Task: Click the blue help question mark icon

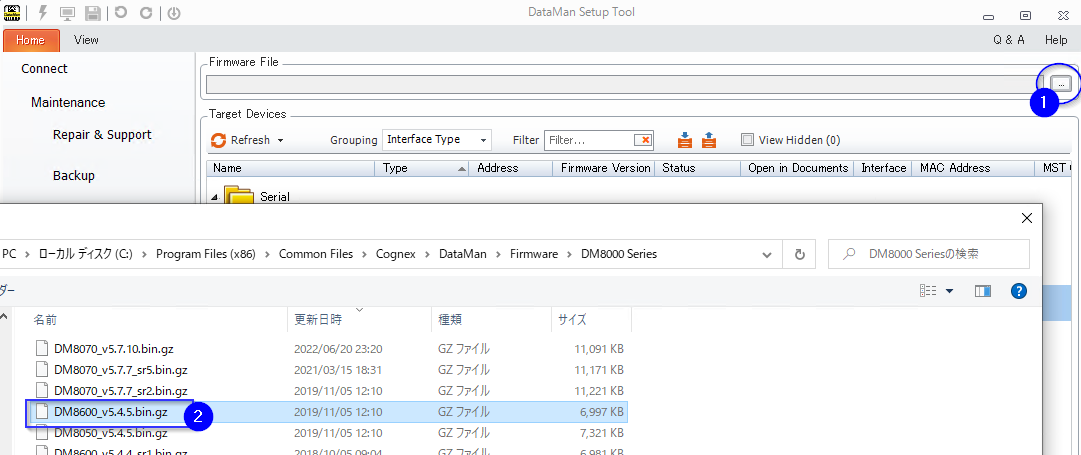Action: 1019,291
